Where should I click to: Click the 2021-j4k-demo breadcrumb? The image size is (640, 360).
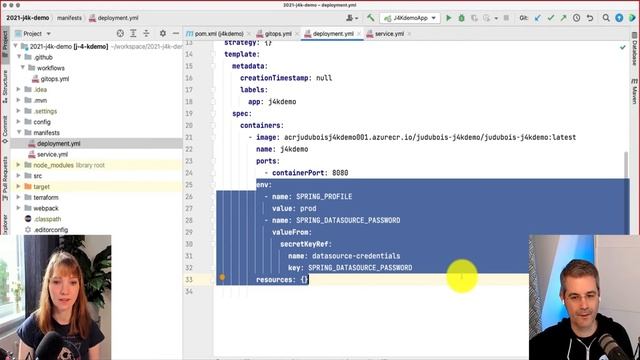point(28,18)
